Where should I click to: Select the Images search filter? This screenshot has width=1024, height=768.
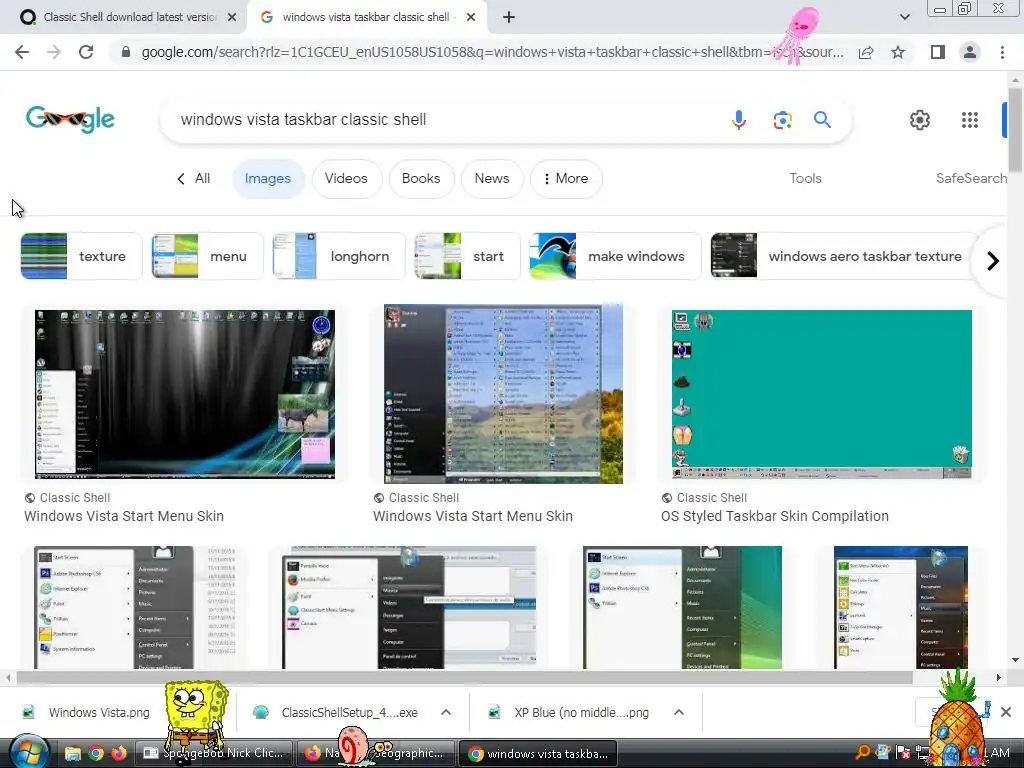(x=268, y=179)
